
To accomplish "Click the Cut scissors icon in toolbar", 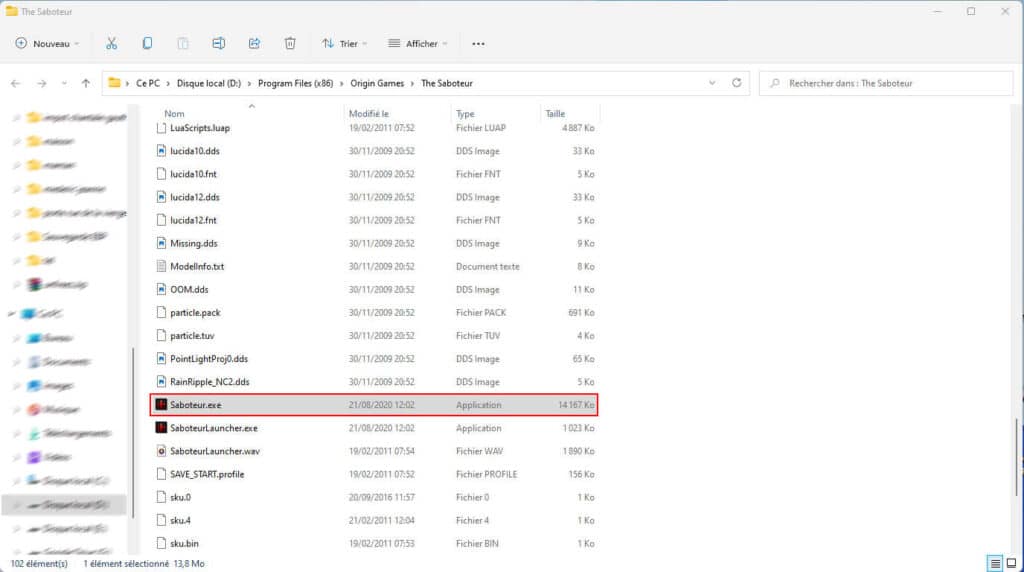I will click(111, 43).
